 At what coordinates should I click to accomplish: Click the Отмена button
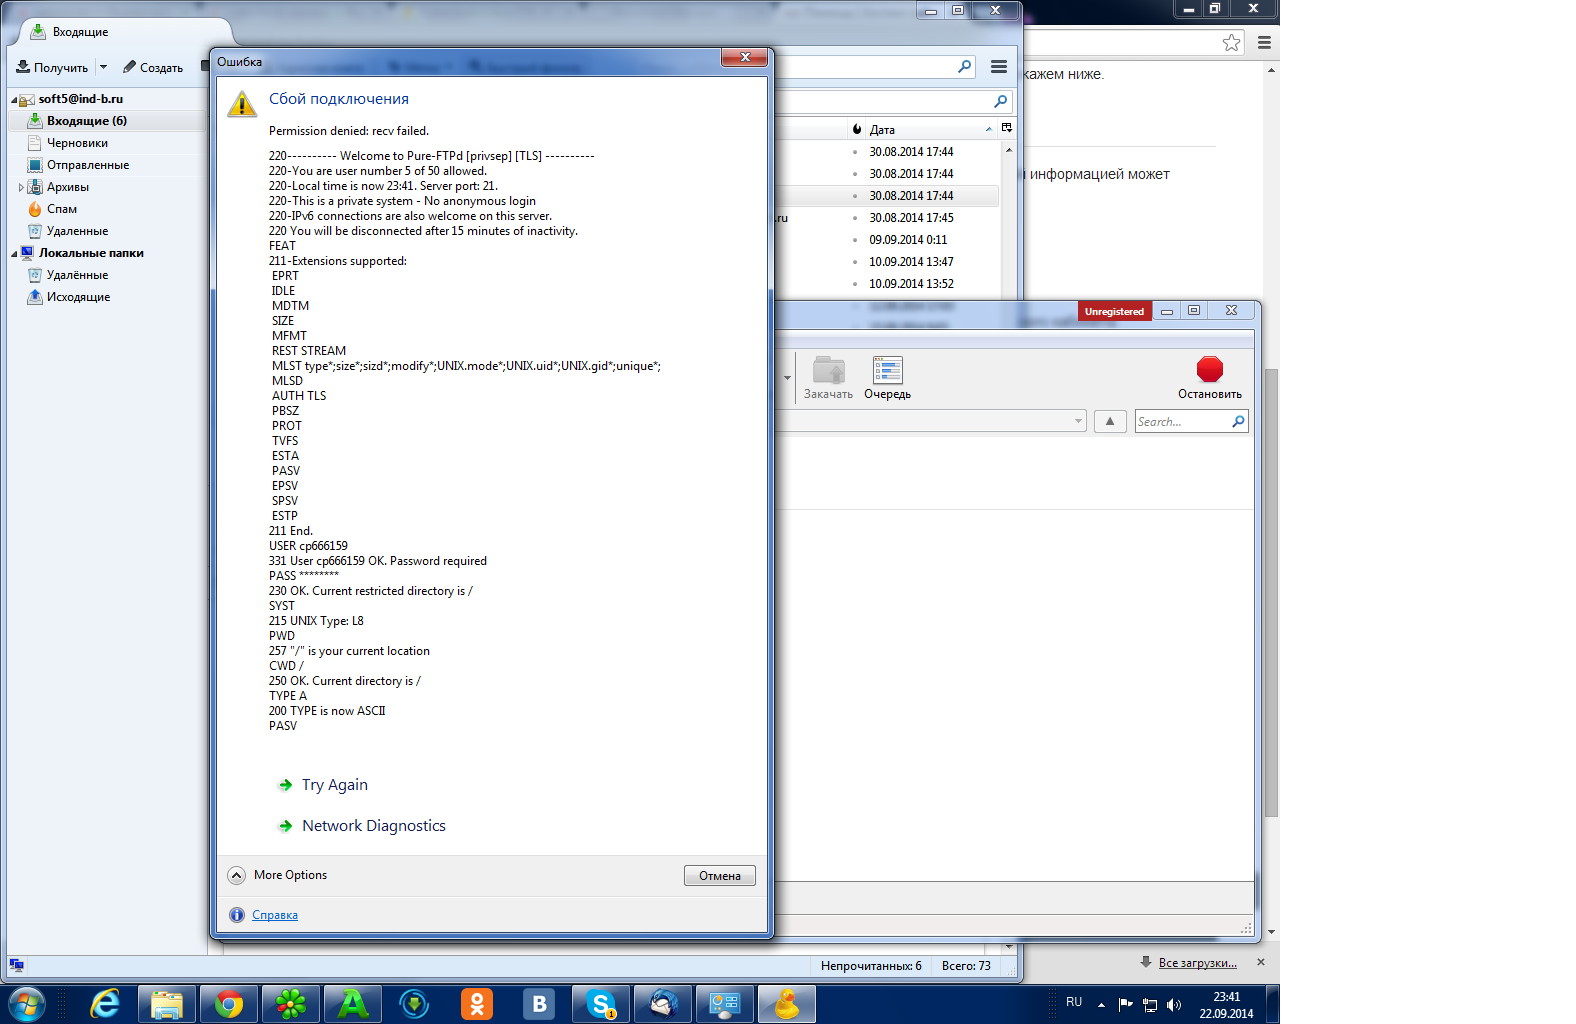coord(720,876)
